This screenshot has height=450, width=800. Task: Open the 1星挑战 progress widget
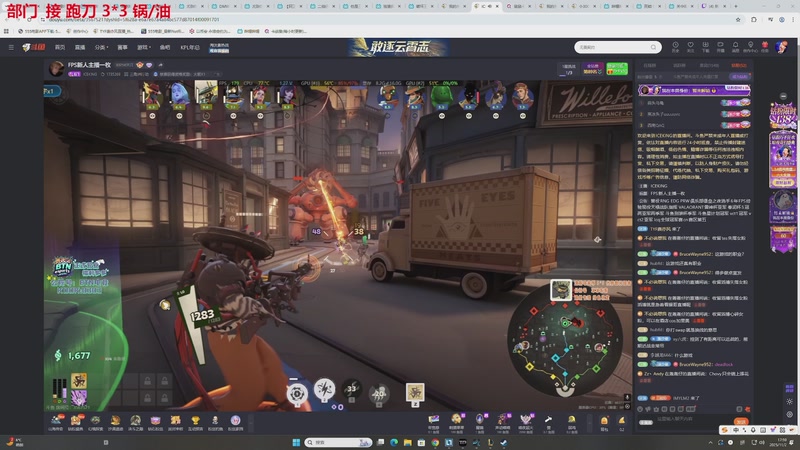point(569,69)
